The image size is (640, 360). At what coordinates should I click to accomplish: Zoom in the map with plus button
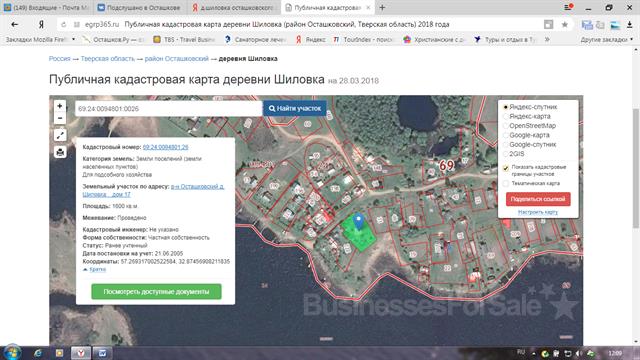(x=60, y=106)
